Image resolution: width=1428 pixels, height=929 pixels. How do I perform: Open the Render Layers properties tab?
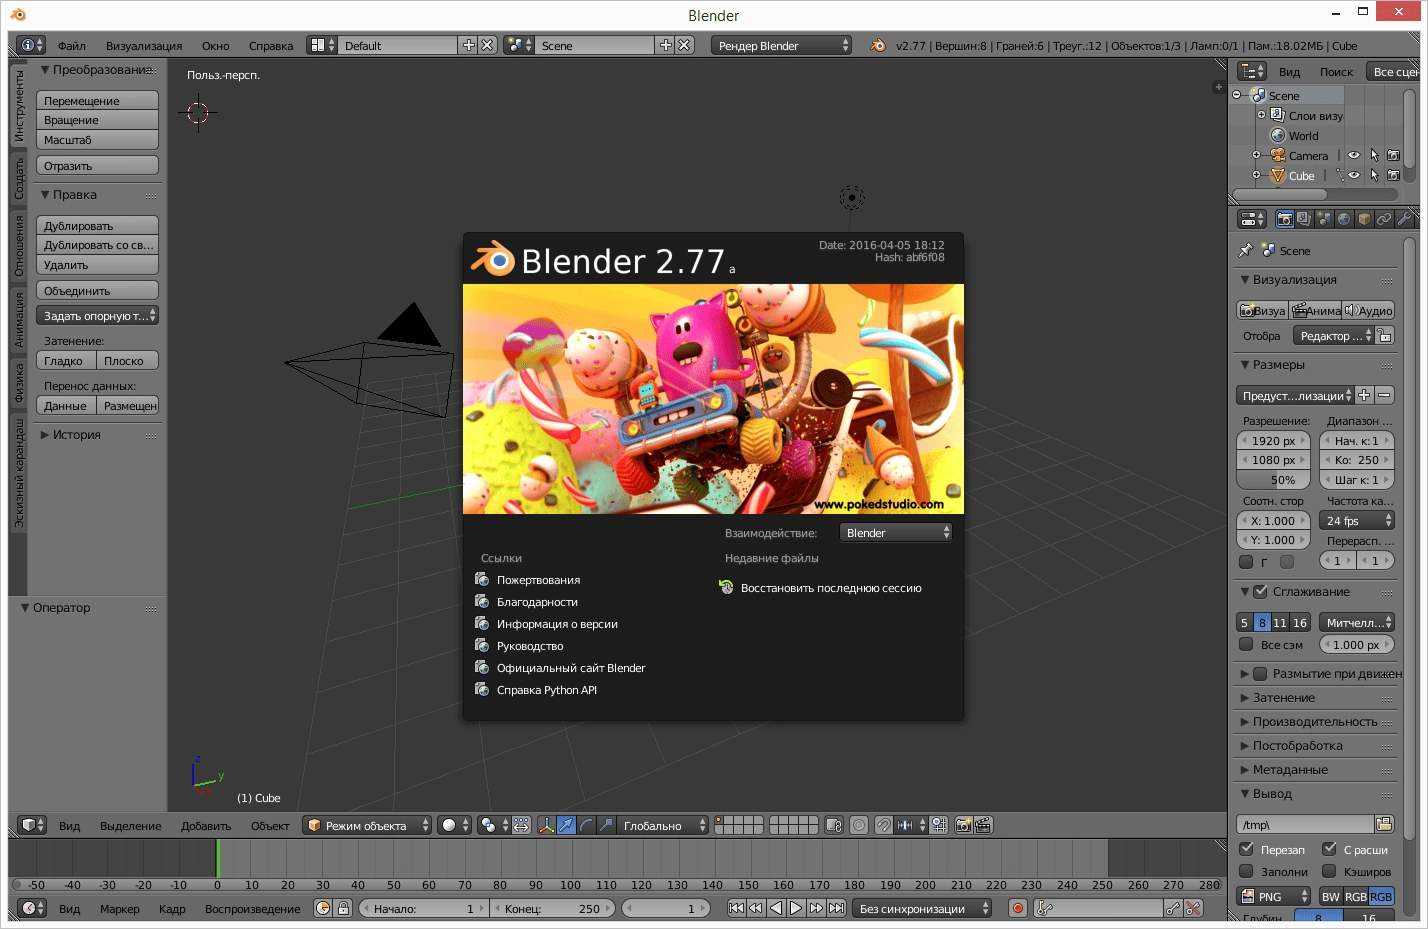pyautogui.click(x=1304, y=219)
